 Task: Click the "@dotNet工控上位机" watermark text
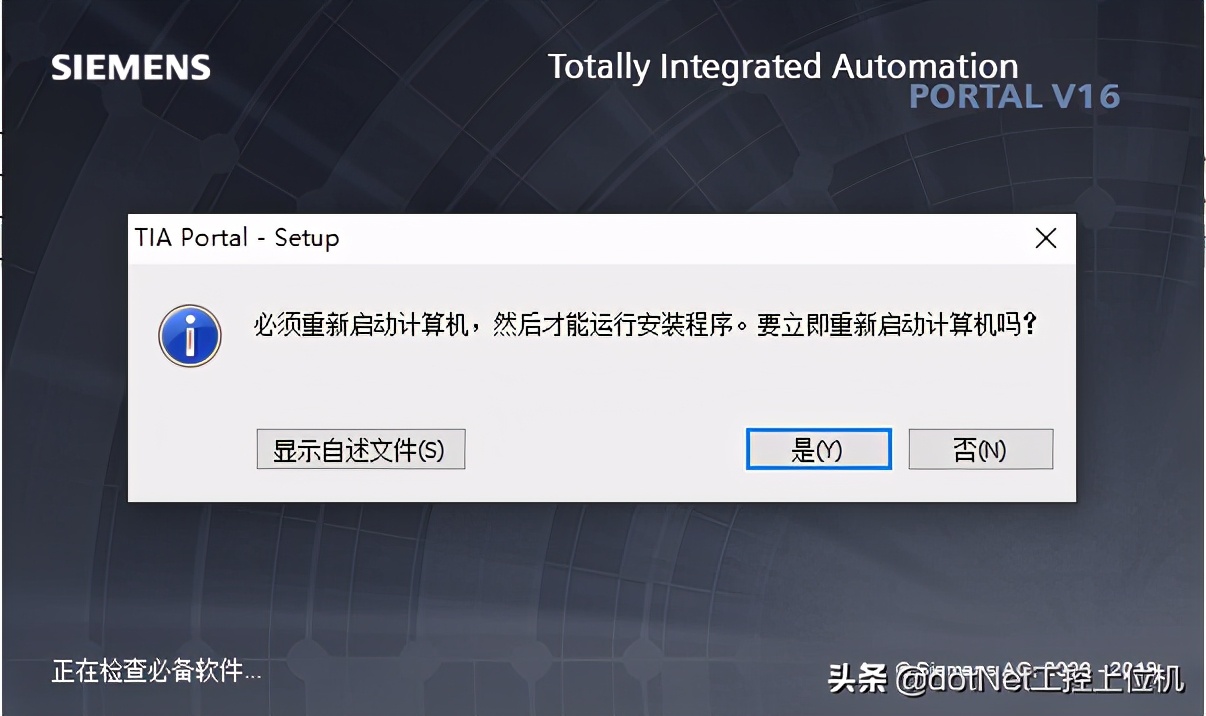click(1040, 680)
